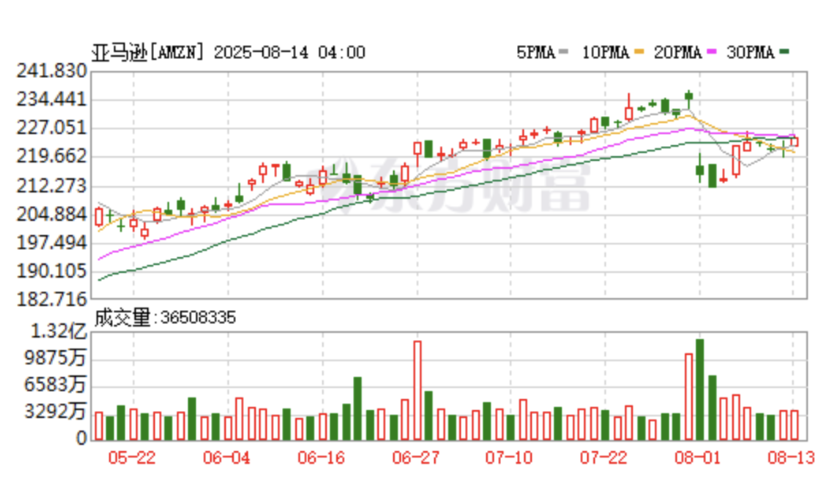Image resolution: width=820 pixels, height=500 pixels.
Task: Click the timestamp 2025-08-14 04:00
Action: click(x=289, y=52)
